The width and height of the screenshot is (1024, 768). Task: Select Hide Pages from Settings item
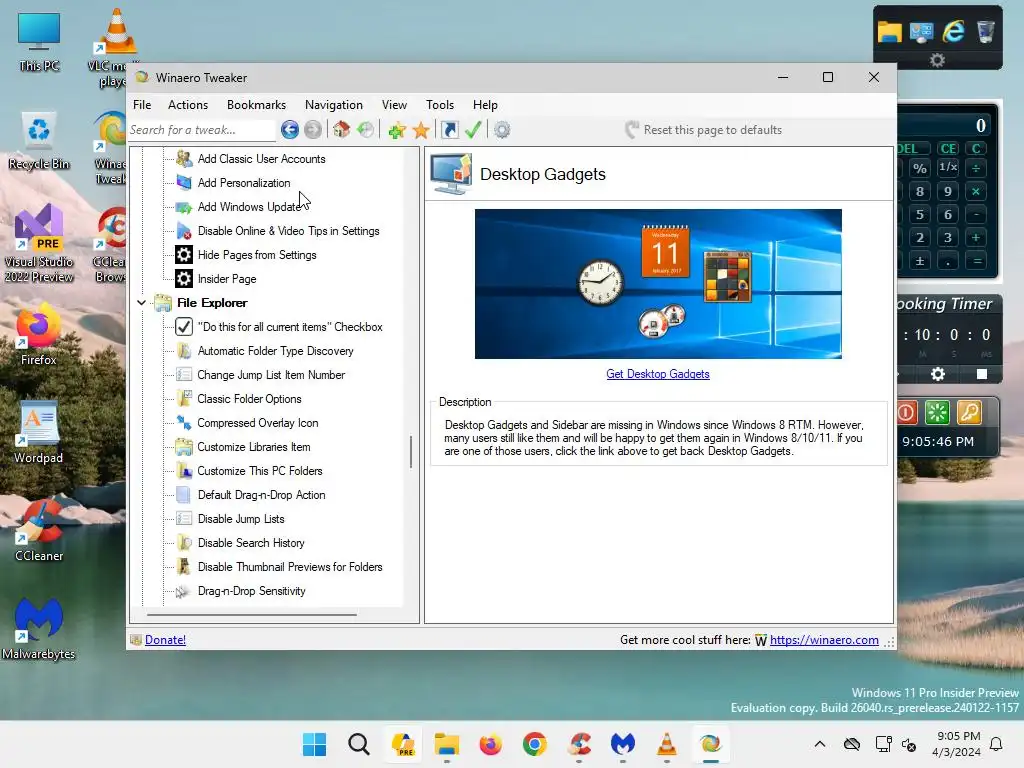click(257, 255)
